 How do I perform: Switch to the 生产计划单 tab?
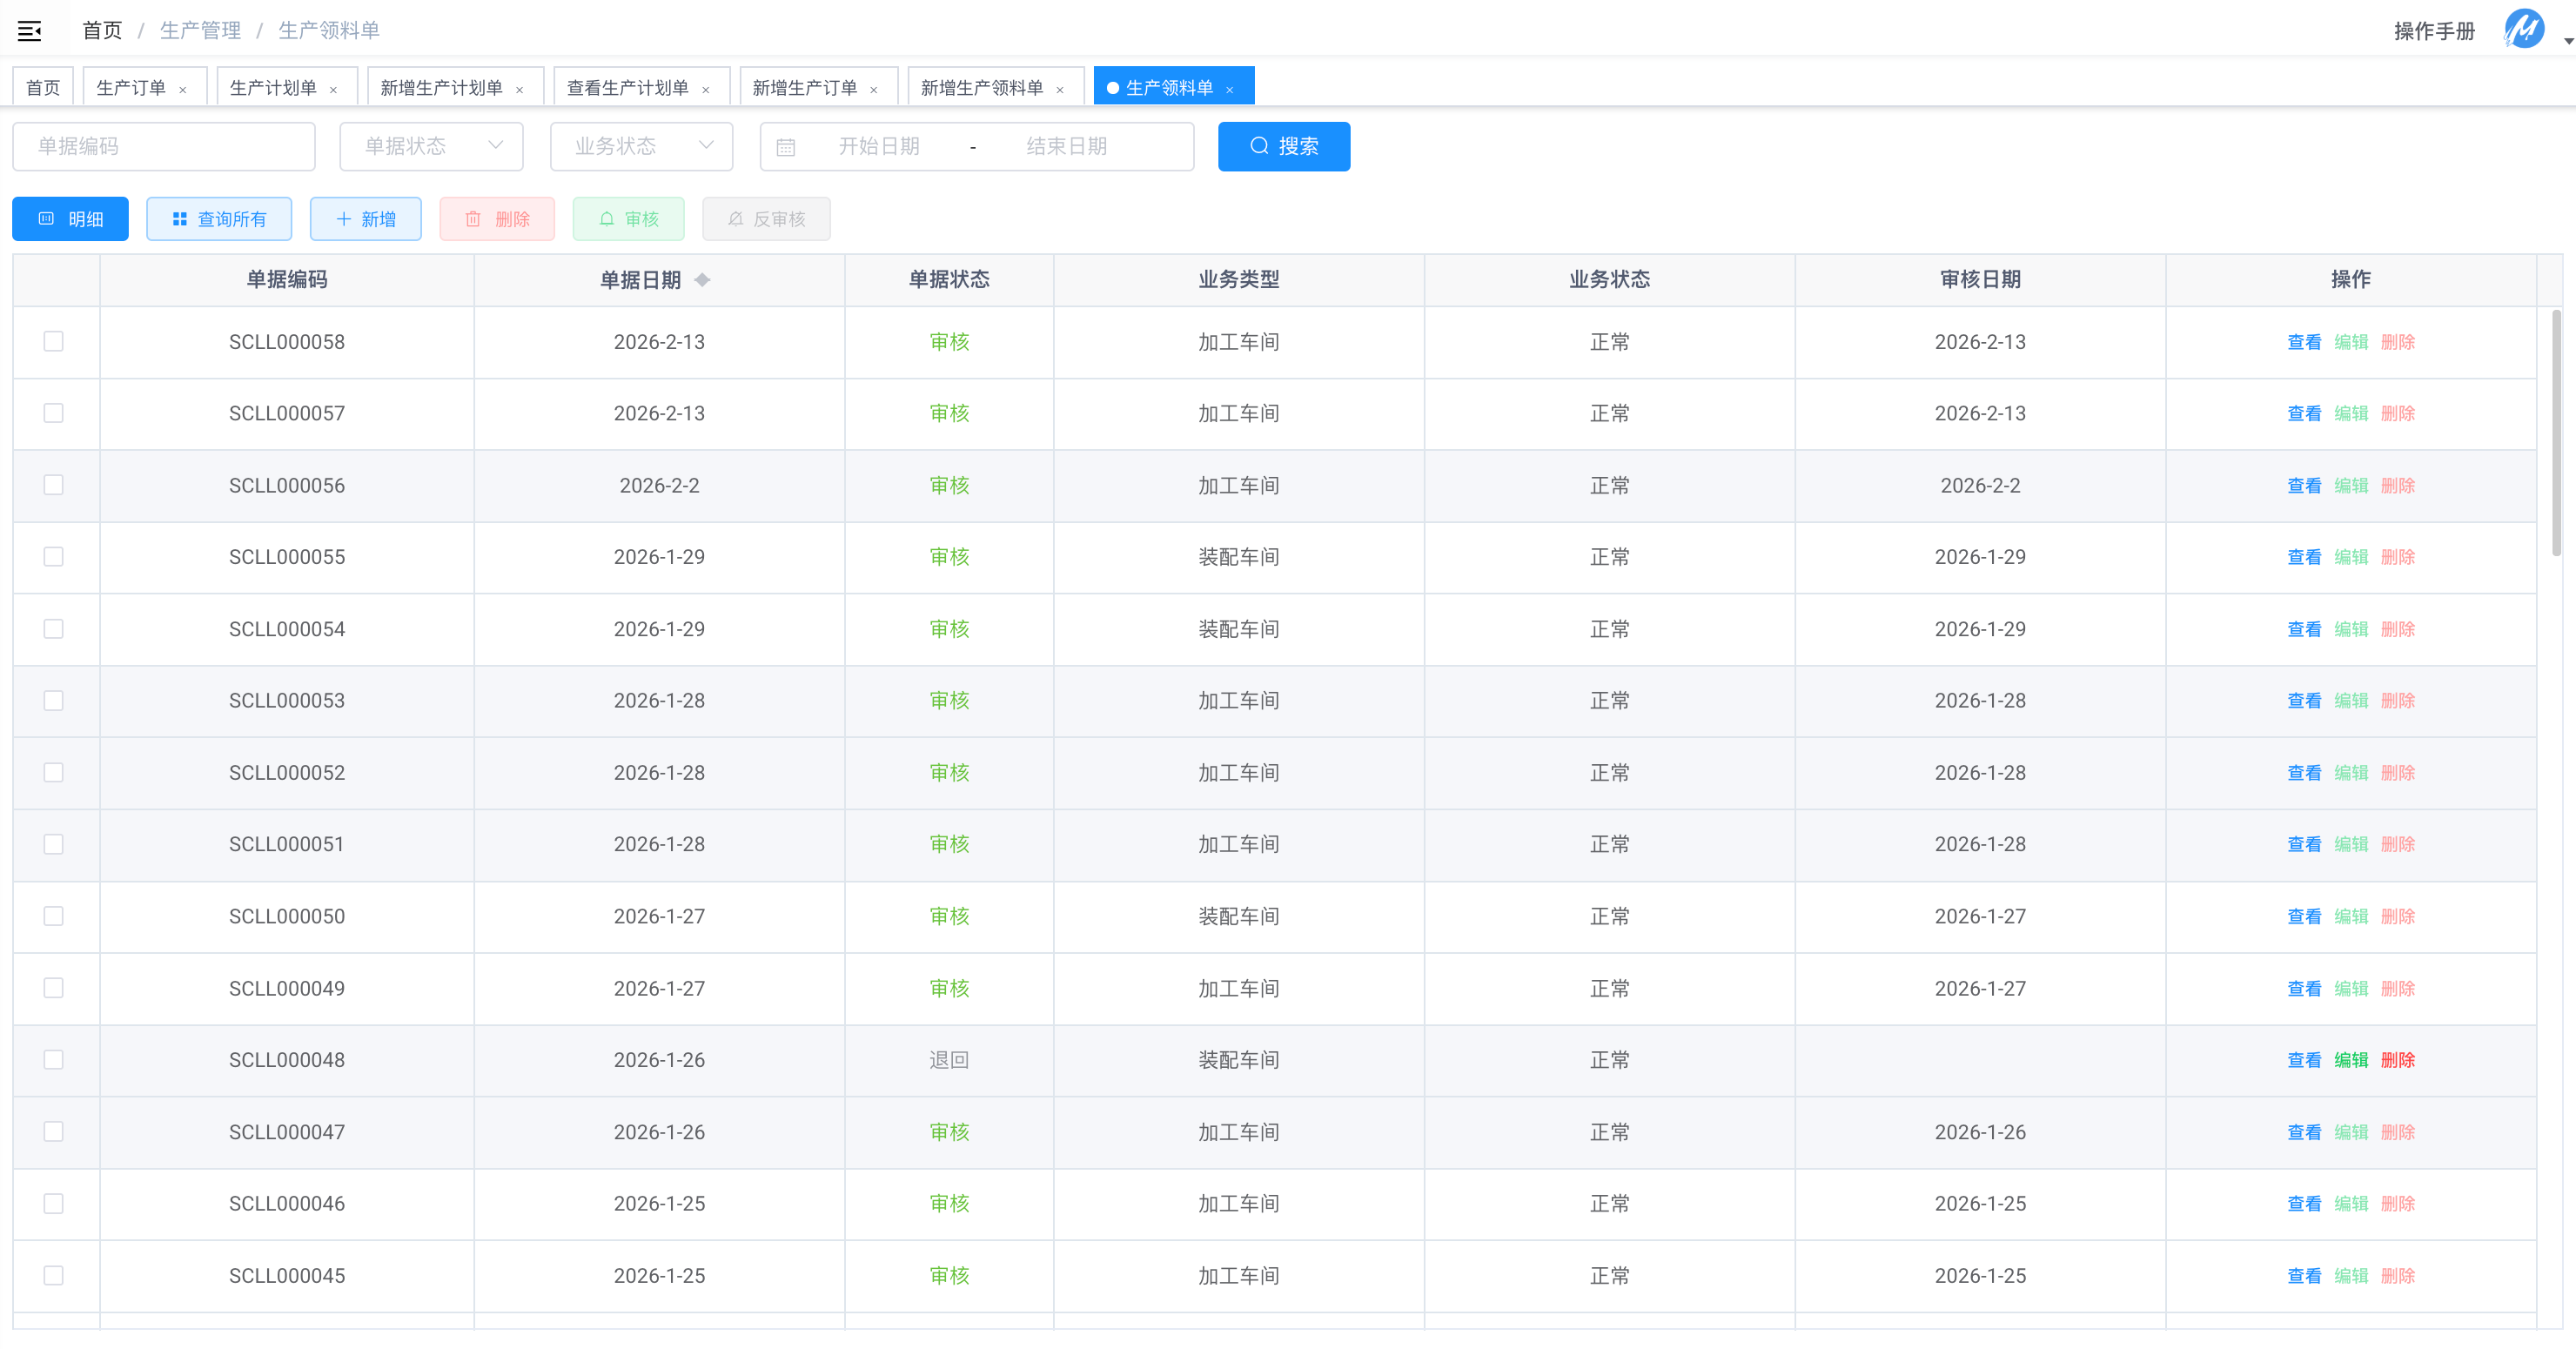pos(273,88)
